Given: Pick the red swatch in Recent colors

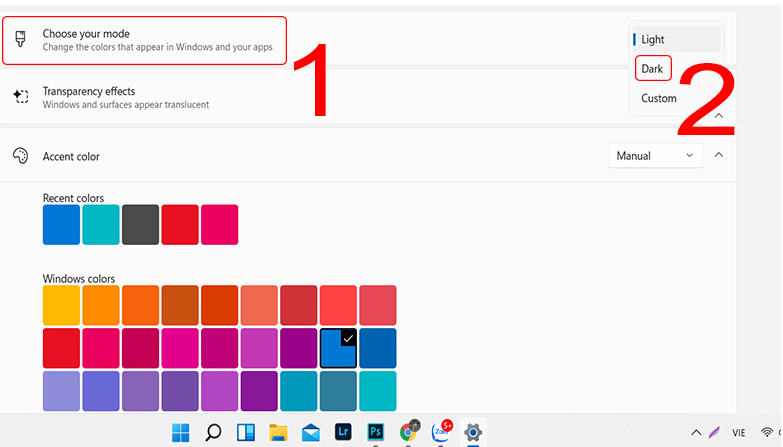Looking at the screenshot, I should coord(180,225).
